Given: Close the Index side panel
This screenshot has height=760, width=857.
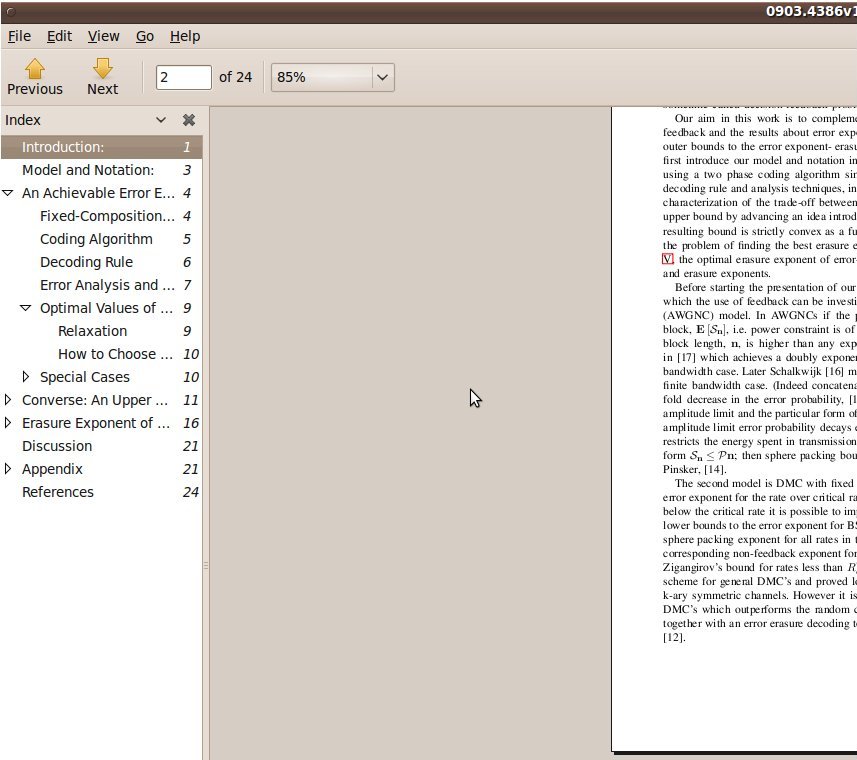Looking at the screenshot, I should tap(189, 120).
